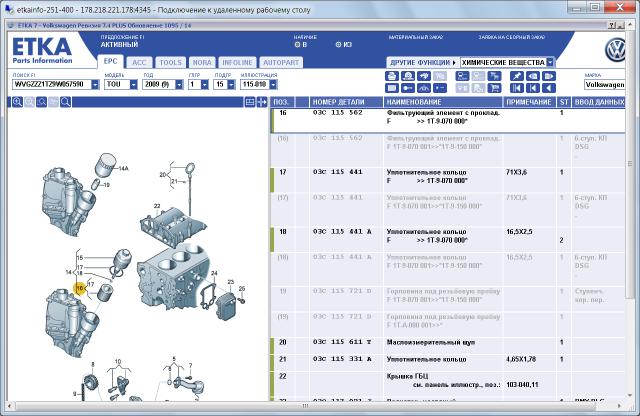Open the ГОД 2009 dropdown

179,85
